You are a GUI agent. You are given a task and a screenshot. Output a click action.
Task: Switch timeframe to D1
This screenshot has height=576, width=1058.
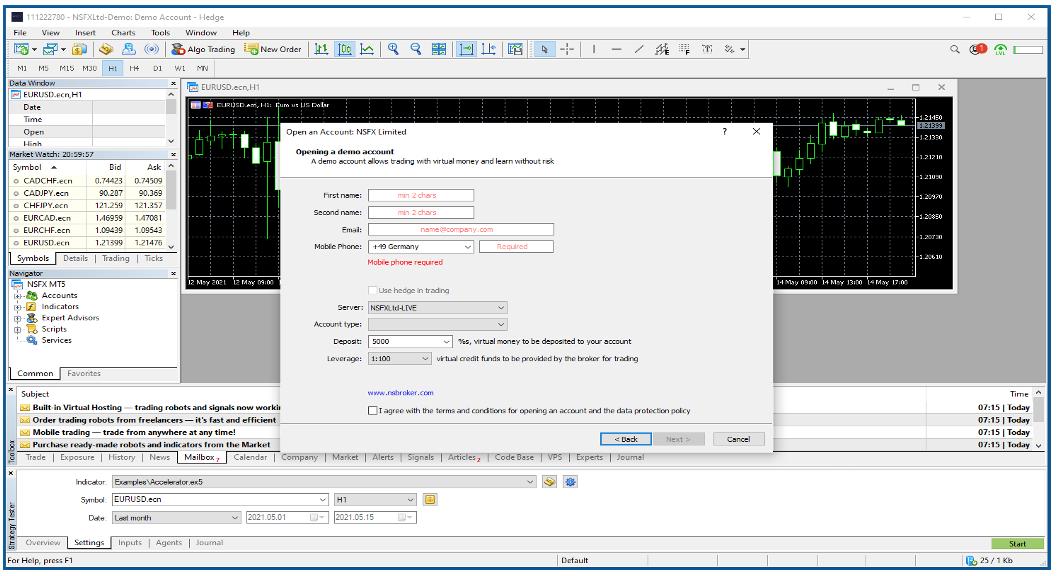pos(157,68)
